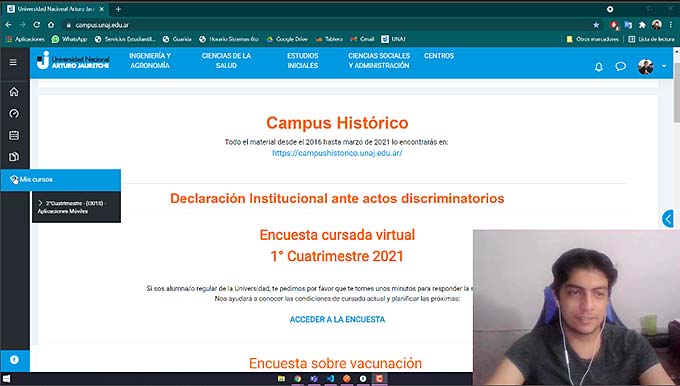Open the Servicios Estudiantiles bookmark
Viewport: 680px width, 386px height.
point(125,39)
